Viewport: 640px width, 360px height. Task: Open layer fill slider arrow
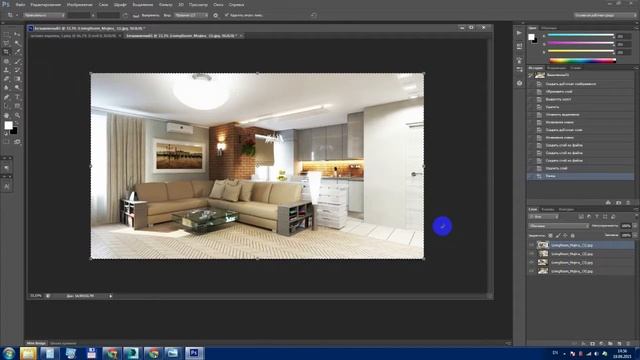point(635,235)
